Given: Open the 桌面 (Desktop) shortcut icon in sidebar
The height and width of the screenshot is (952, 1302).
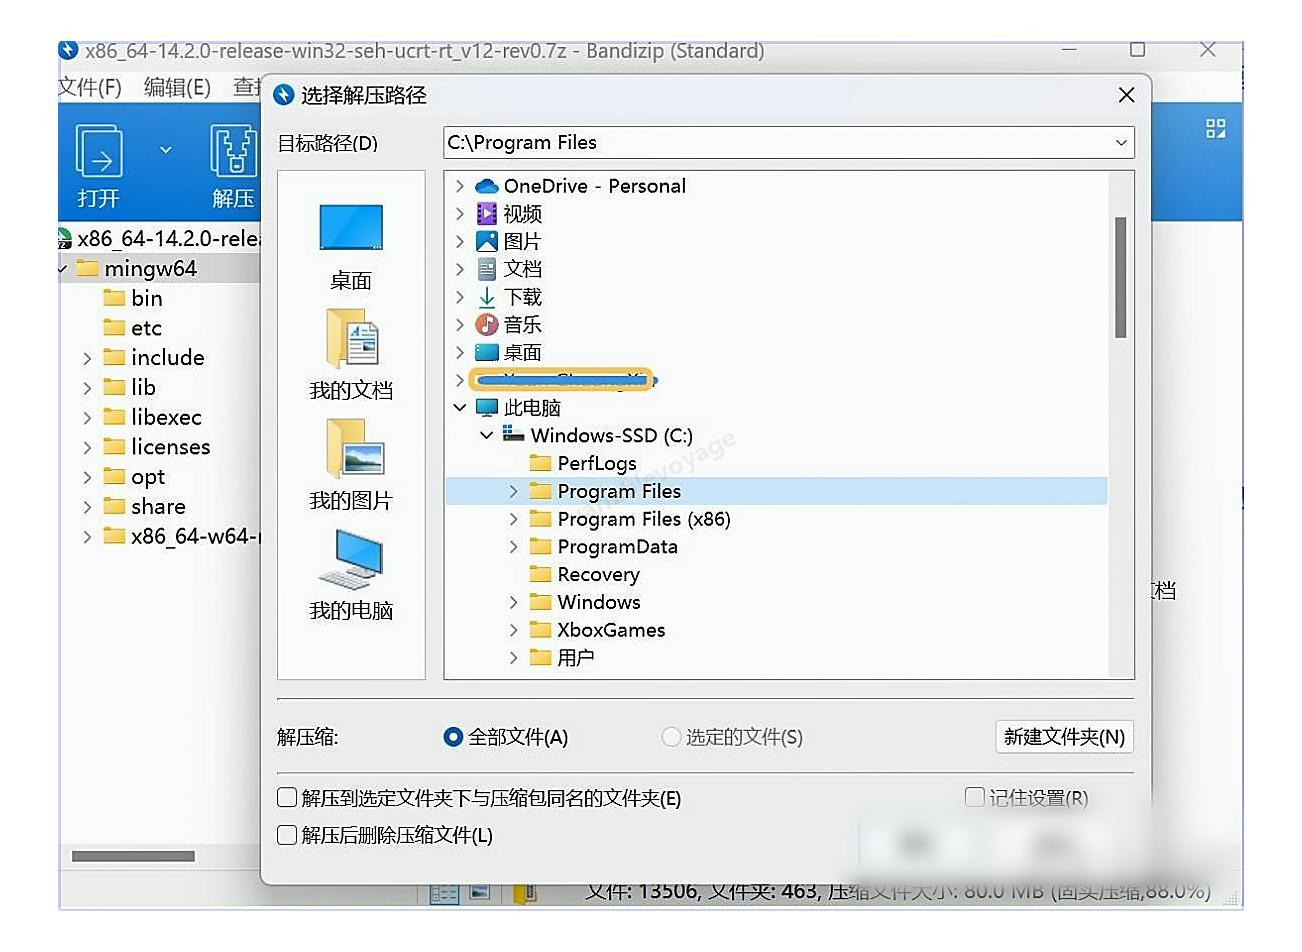Looking at the screenshot, I should [350, 227].
